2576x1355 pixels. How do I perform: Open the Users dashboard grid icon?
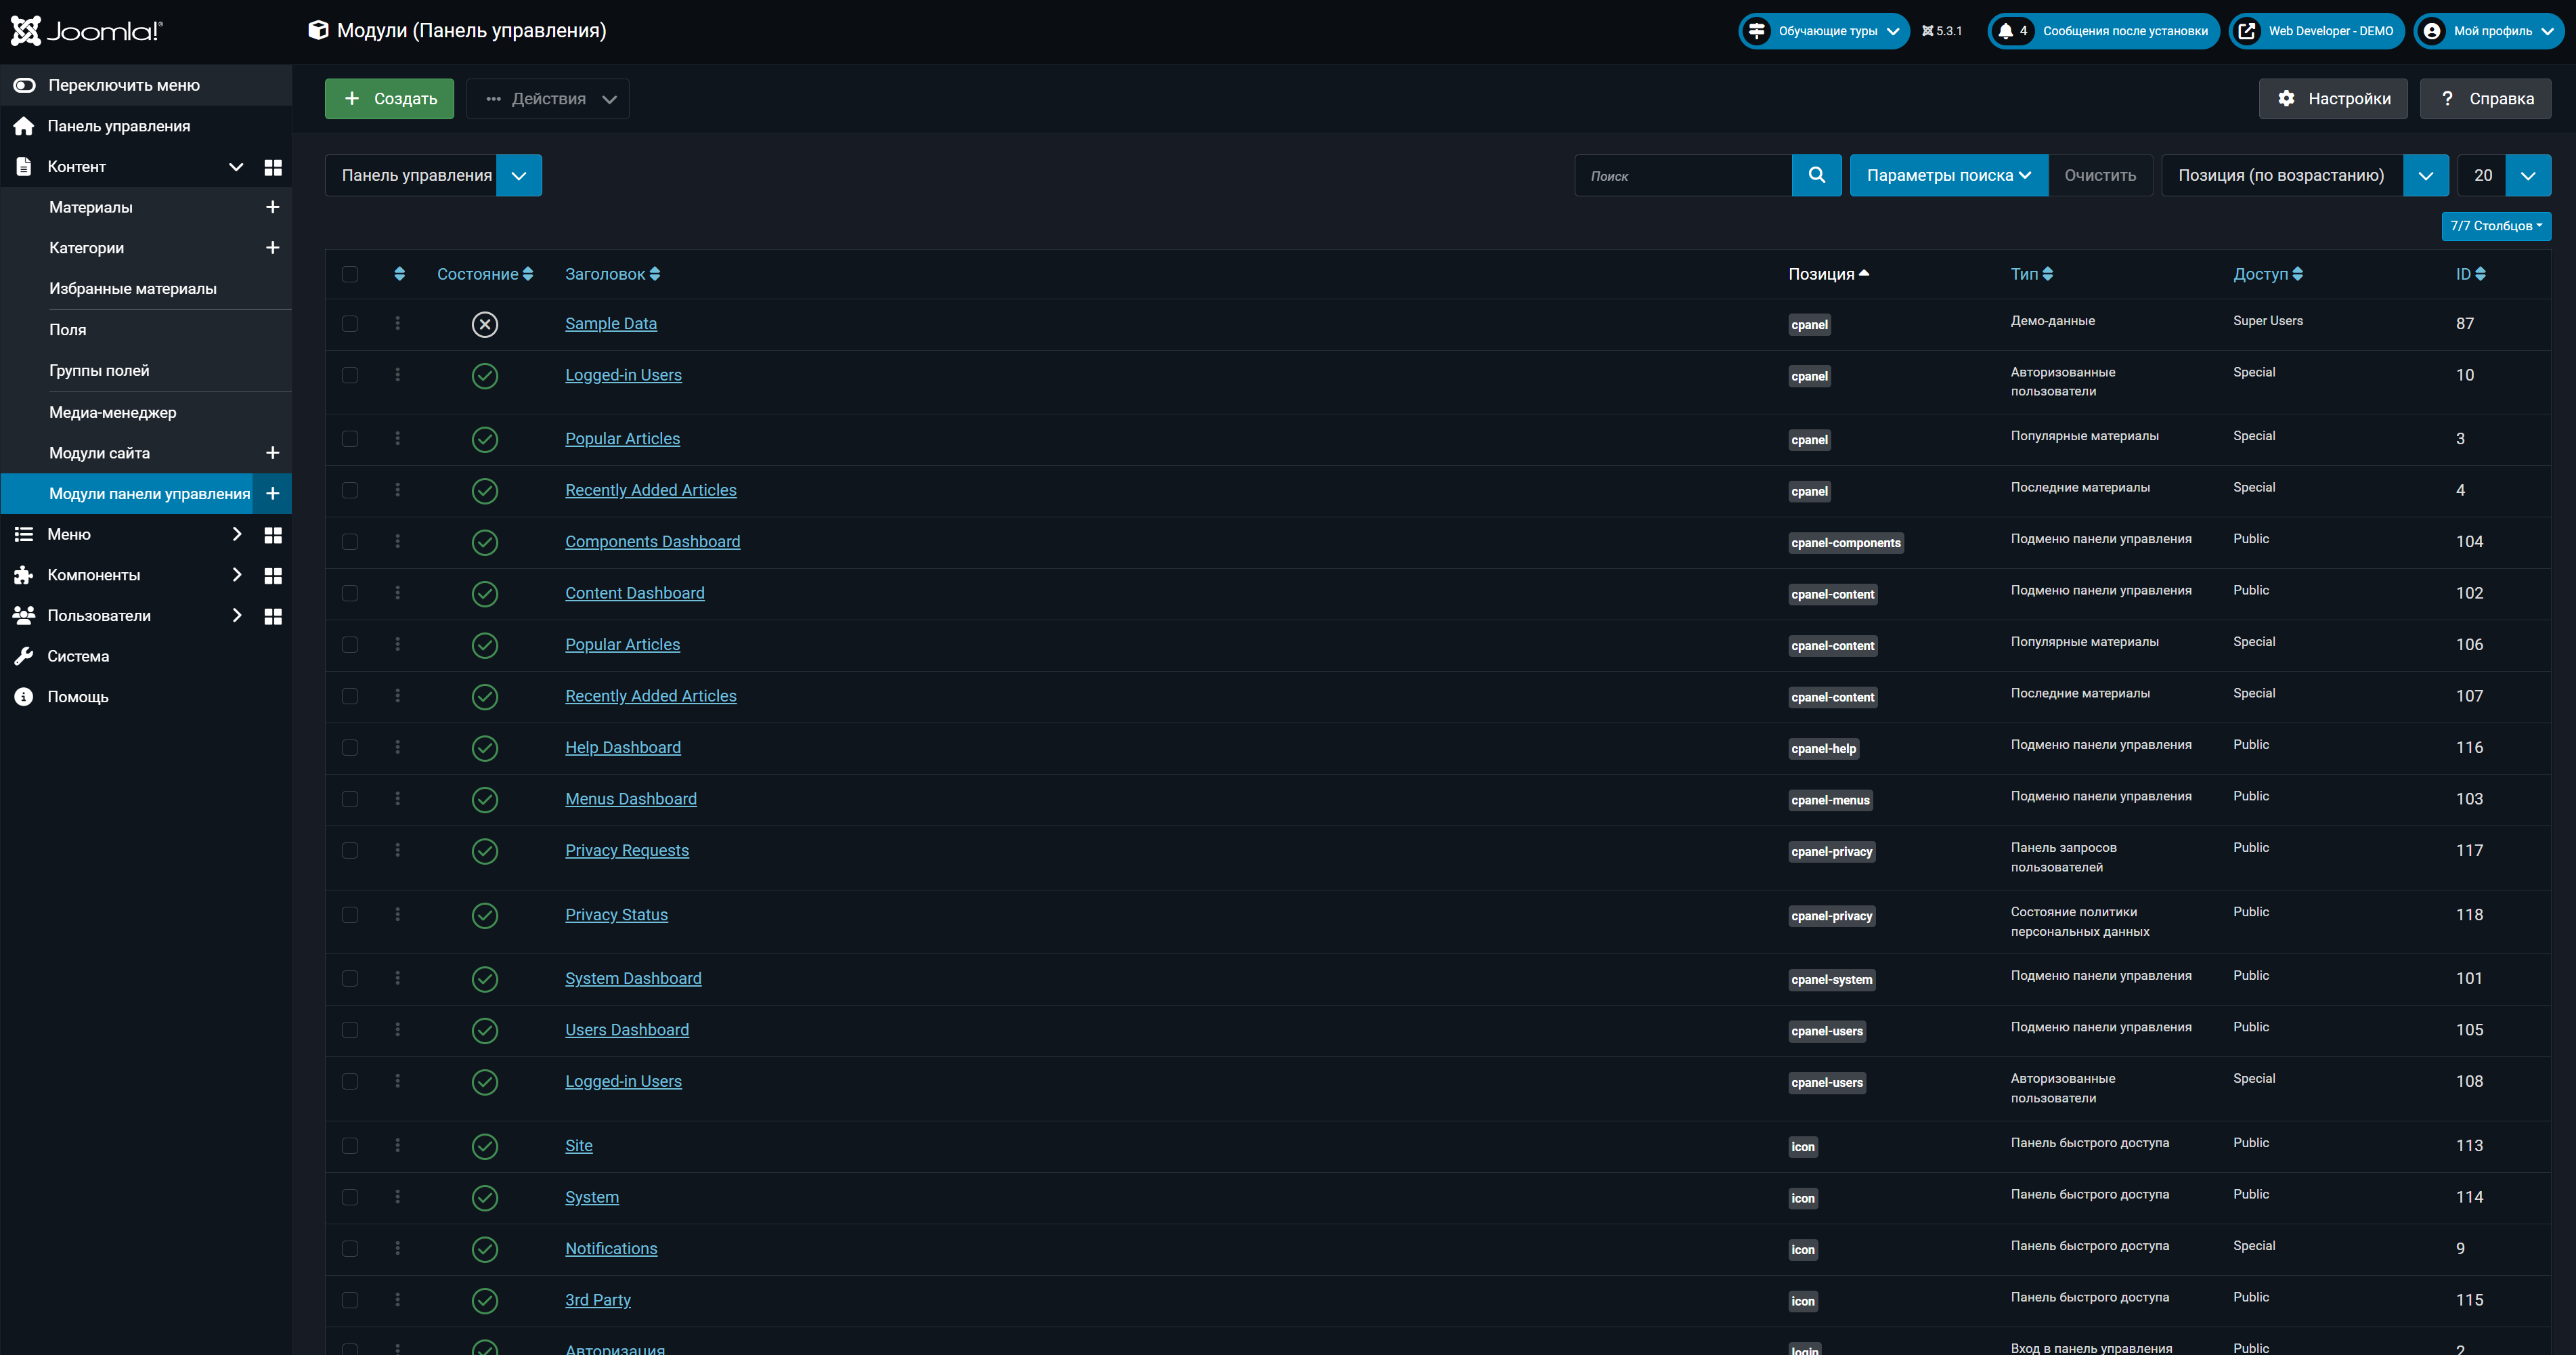(272, 616)
